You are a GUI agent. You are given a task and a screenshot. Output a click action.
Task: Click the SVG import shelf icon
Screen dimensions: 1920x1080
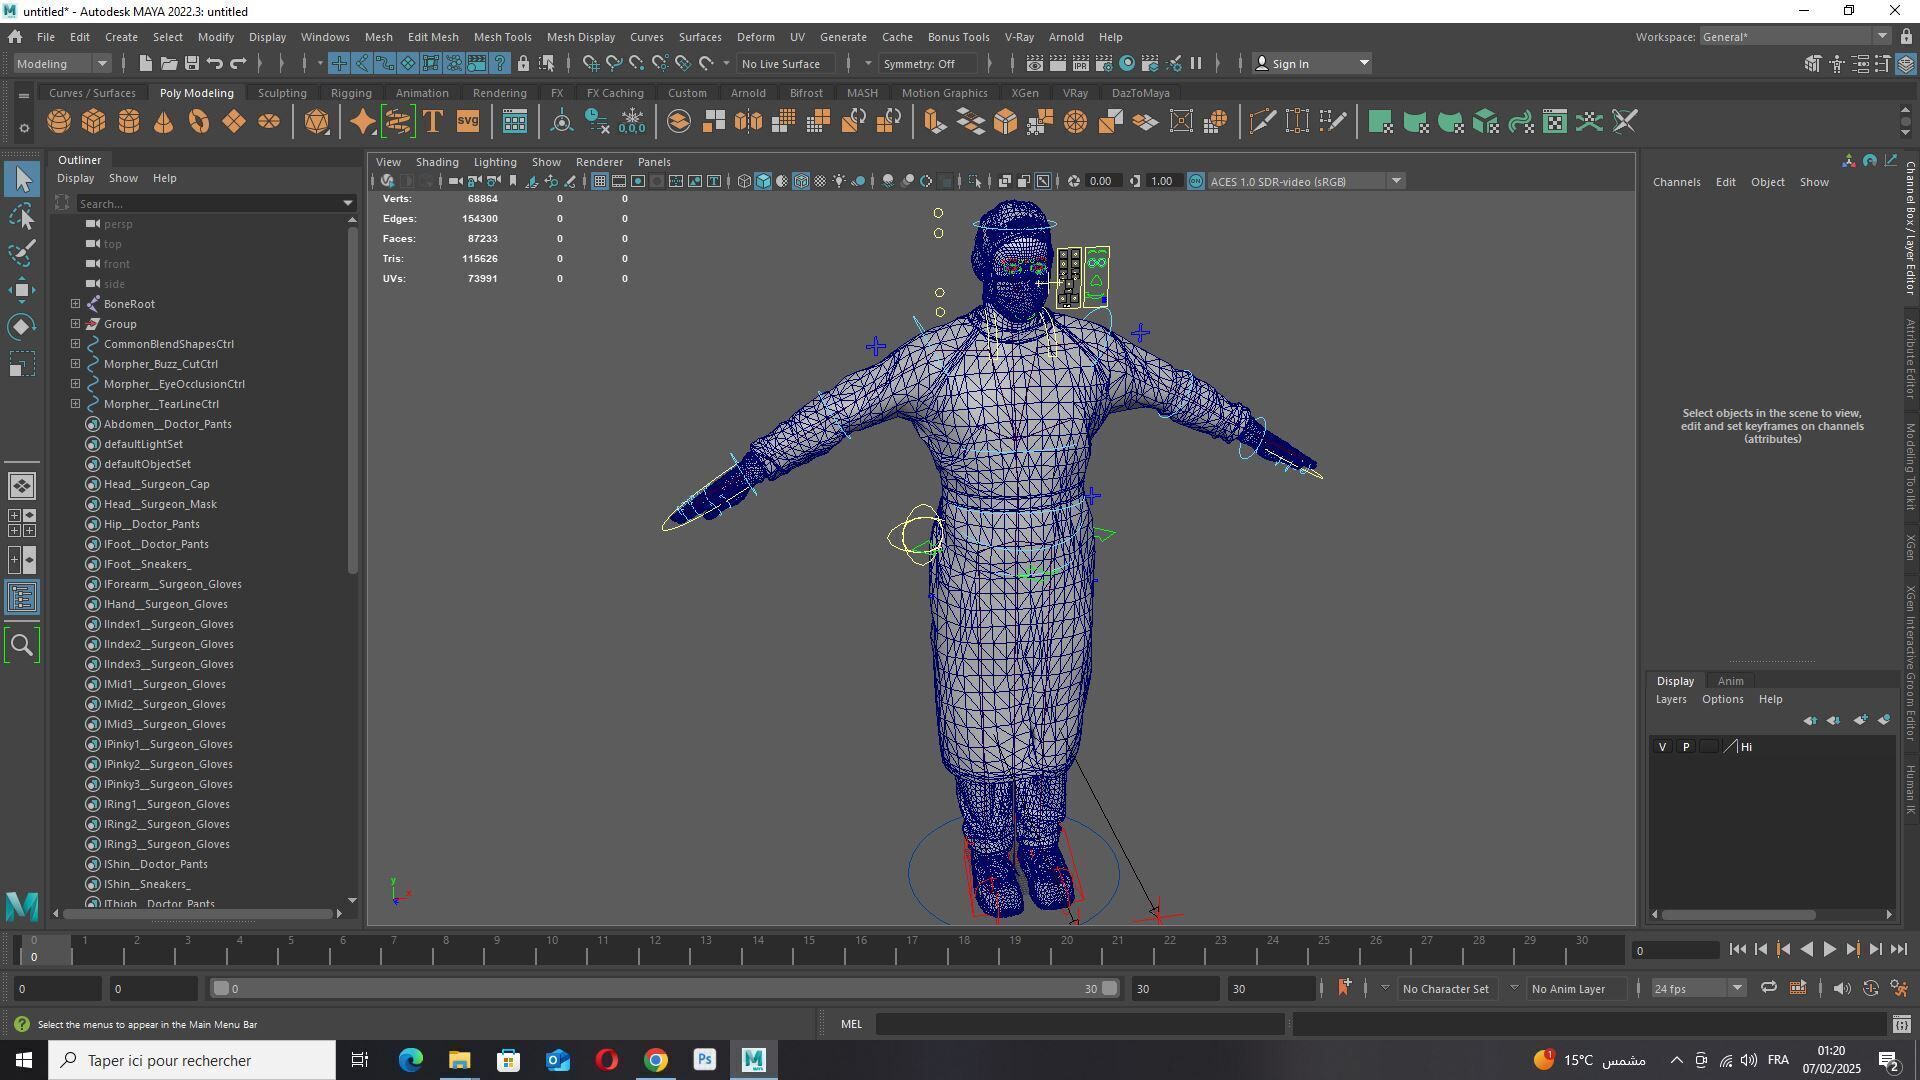[x=468, y=122]
